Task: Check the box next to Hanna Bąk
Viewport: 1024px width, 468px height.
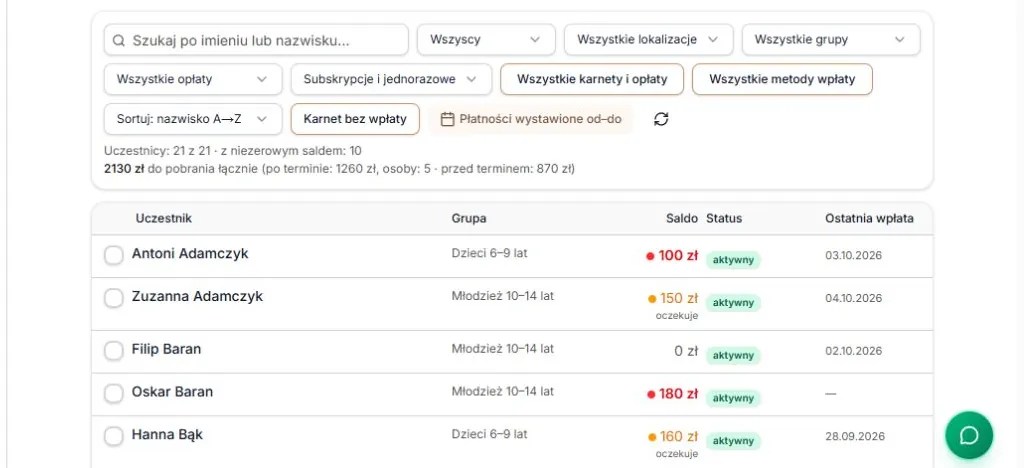Action: (x=114, y=437)
